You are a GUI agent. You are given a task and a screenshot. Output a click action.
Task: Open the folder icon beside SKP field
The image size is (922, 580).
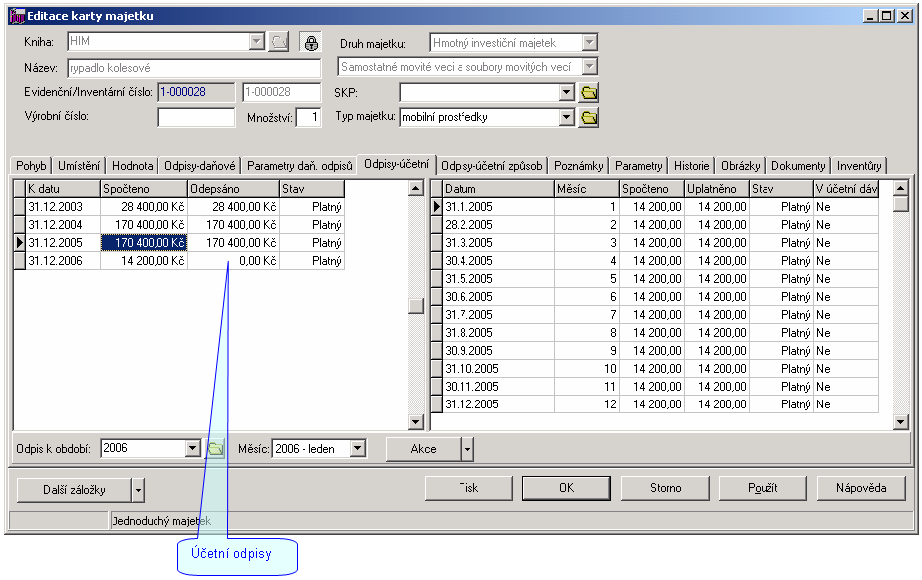click(589, 93)
